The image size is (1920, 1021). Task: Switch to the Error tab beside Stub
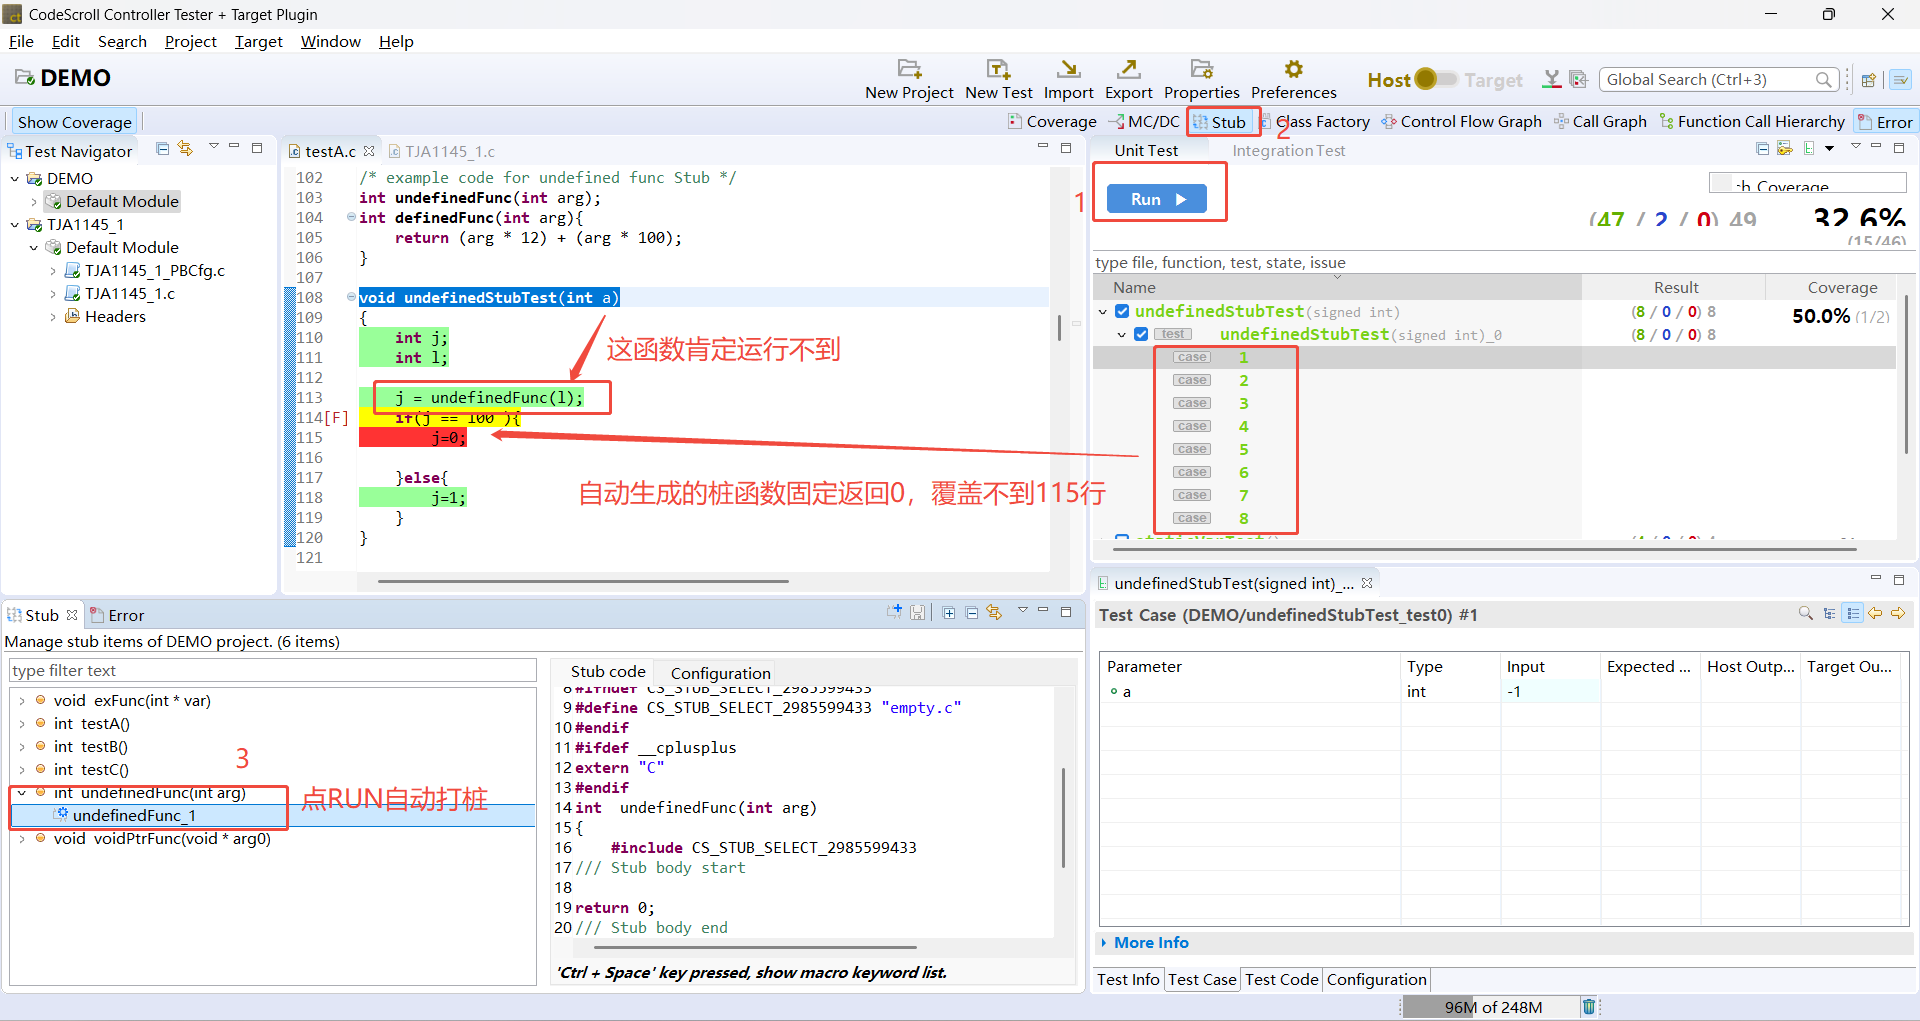coord(117,615)
